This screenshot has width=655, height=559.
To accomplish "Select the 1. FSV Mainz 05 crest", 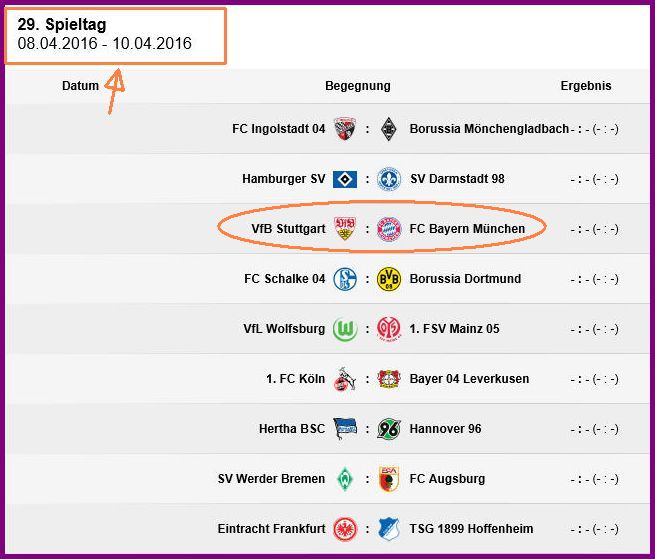I will (x=389, y=329).
